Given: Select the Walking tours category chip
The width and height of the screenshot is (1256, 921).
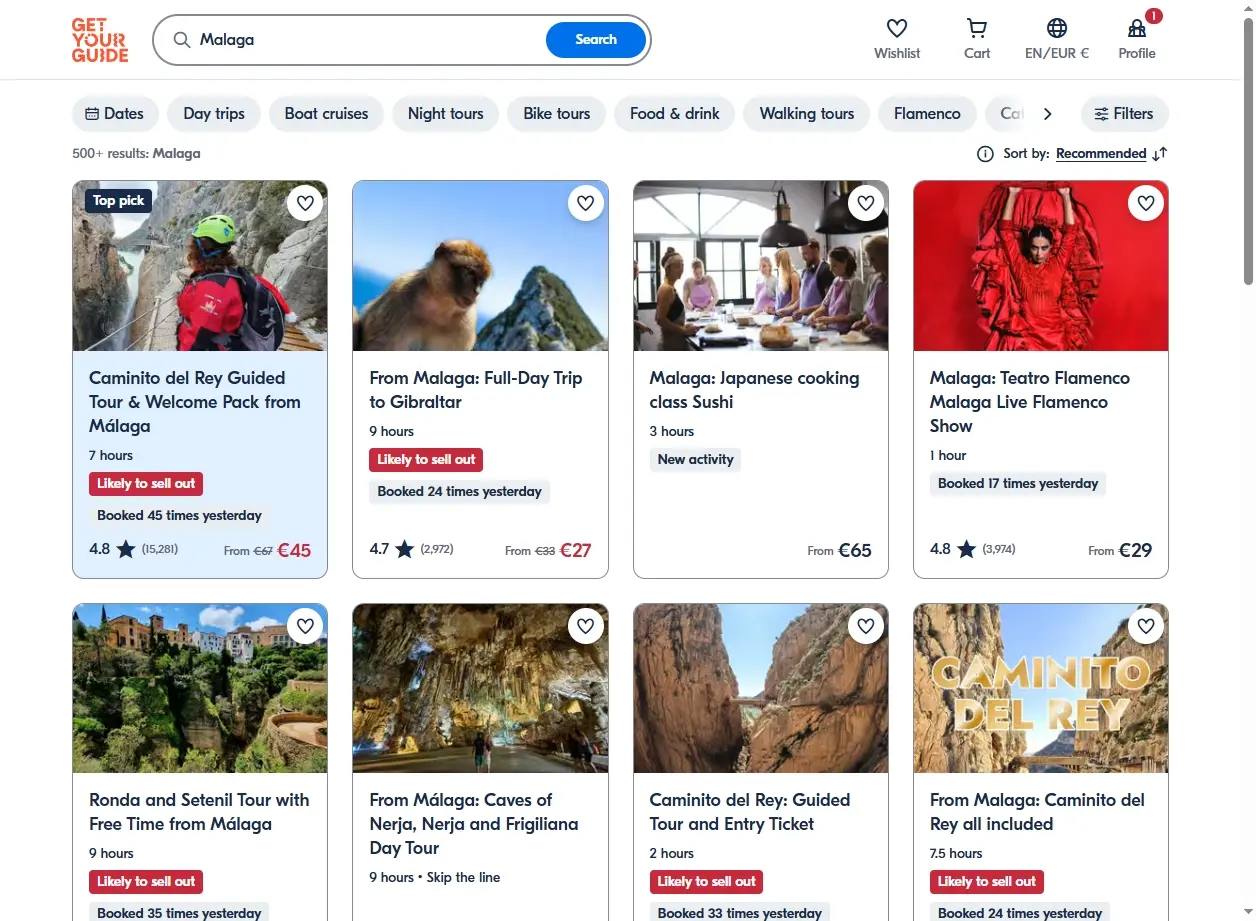Looking at the screenshot, I should tap(807, 114).
